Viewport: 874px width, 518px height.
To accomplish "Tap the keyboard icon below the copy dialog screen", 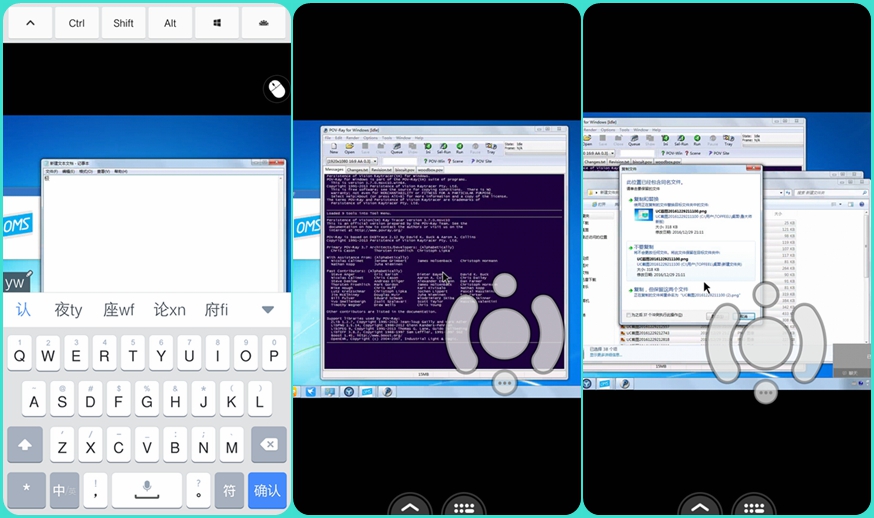I will (x=754, y=506).
